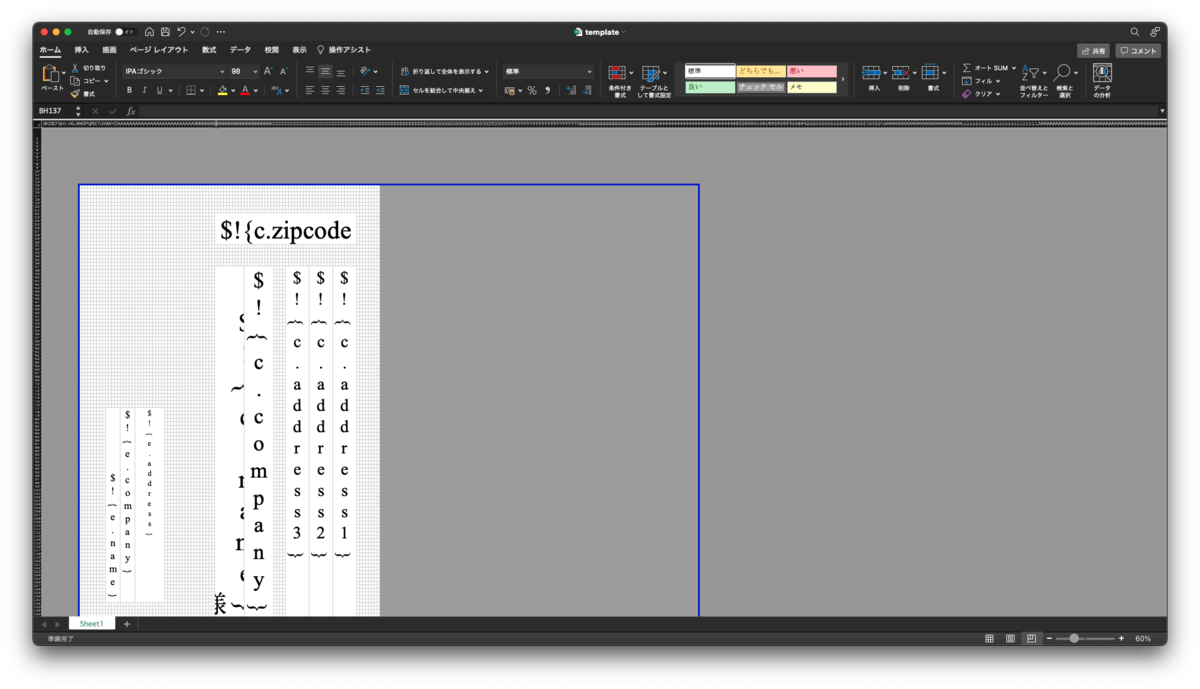Viewport: 1200px width, 689px height.
Task: Open 操作アシスト tell me box
Action: click(344, 50)
